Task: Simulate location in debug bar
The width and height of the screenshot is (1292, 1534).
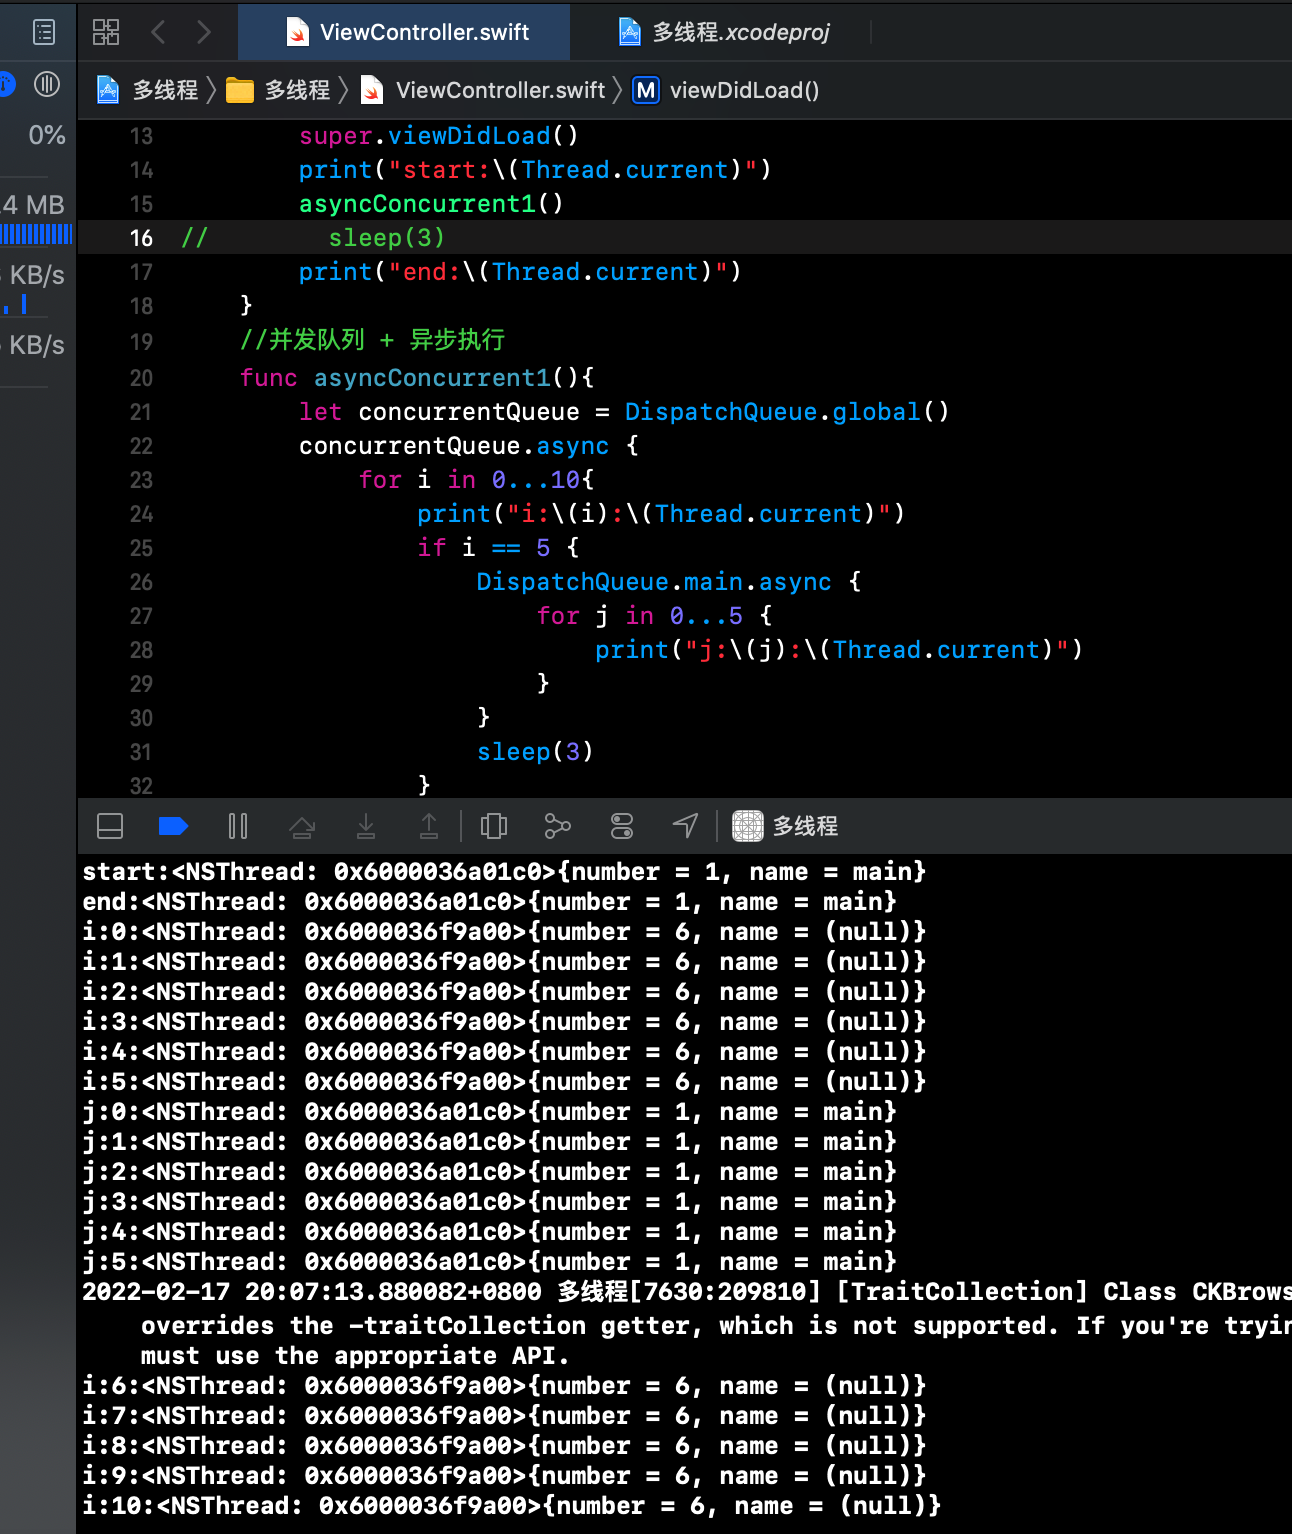Action: tap(685, 826)
